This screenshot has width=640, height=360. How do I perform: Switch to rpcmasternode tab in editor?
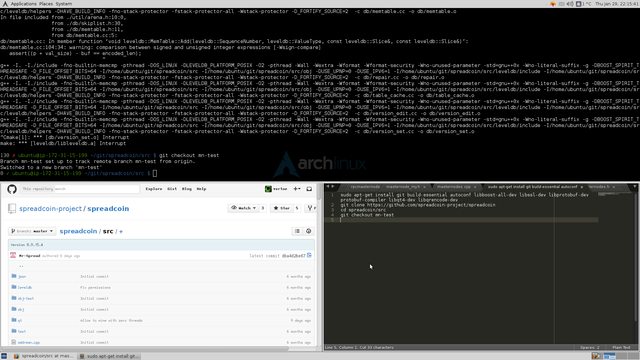[x=365, y=187]
